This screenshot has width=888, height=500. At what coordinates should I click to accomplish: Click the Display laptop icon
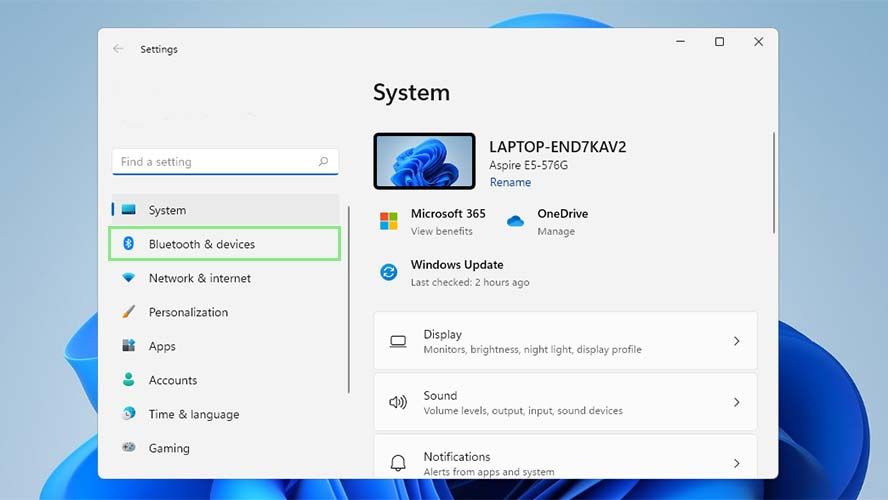coord(398,341)
